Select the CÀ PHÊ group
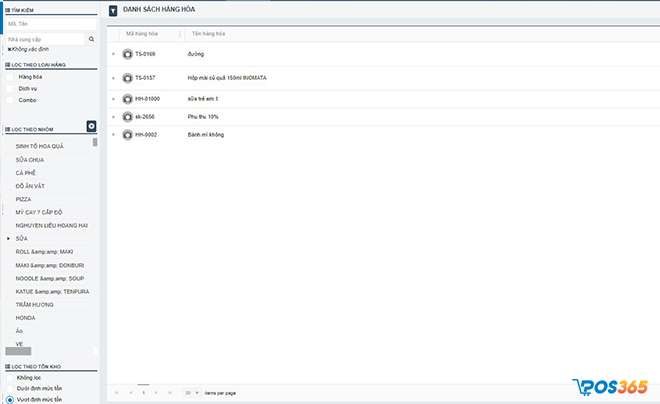 coord(26,173)
